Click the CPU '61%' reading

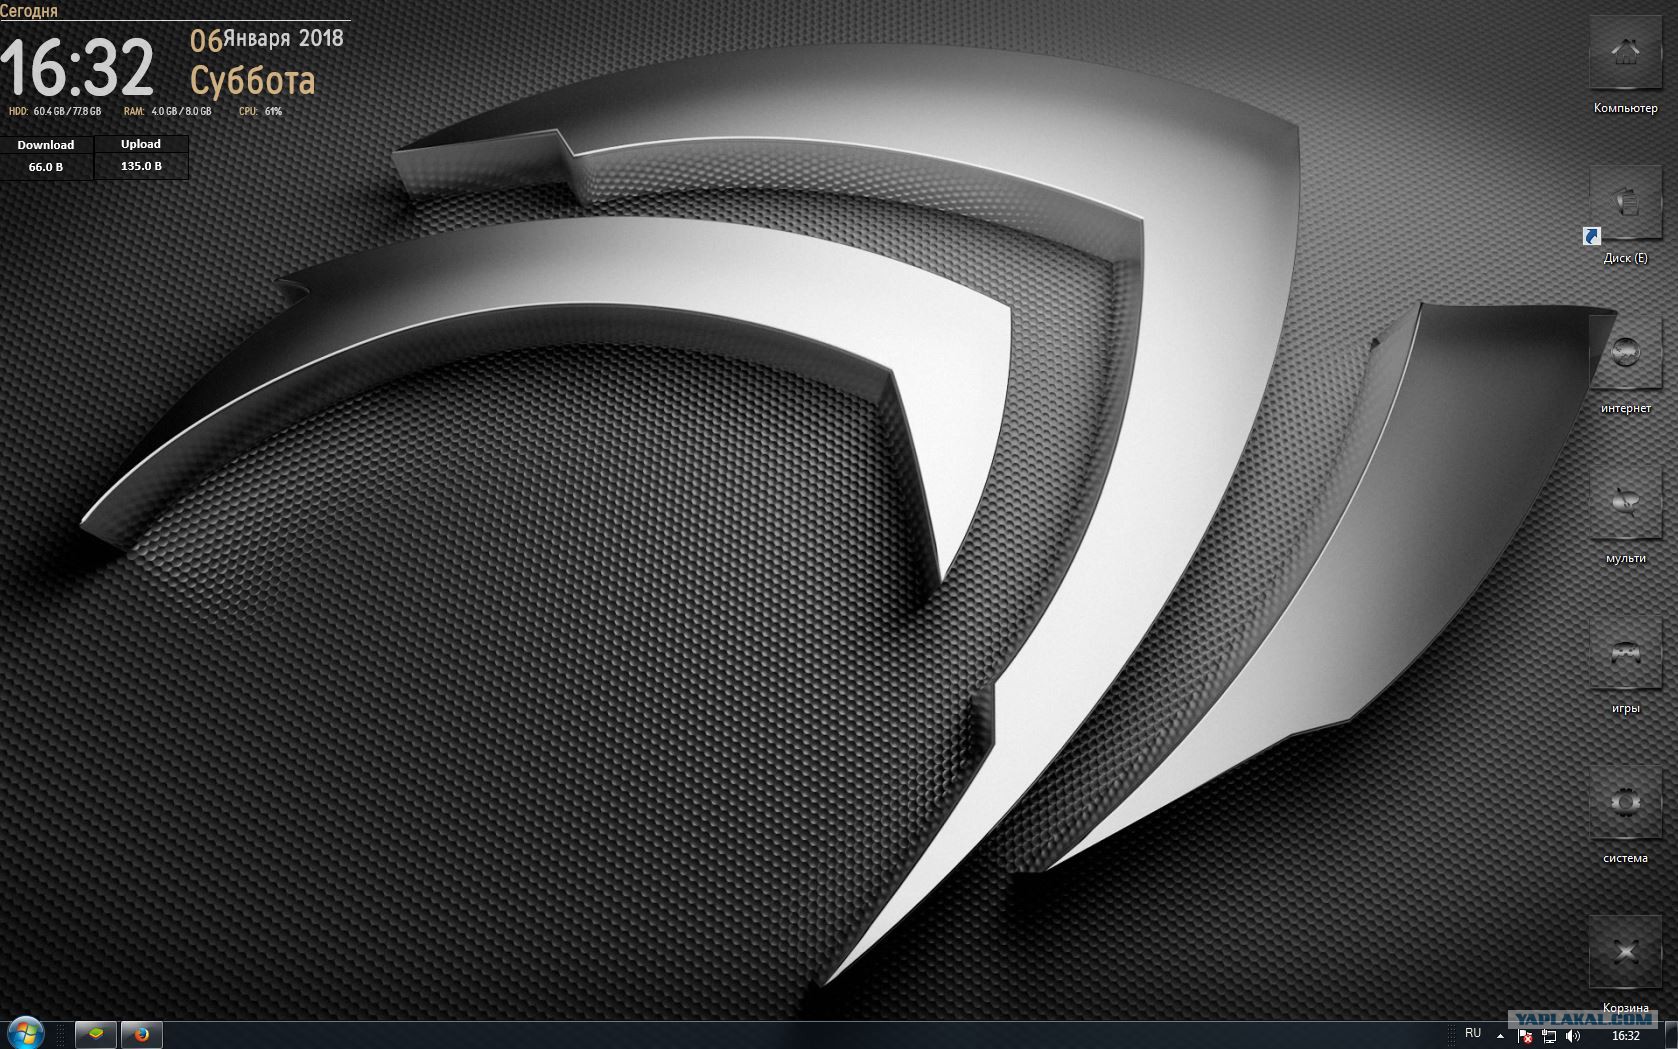click(x=273, y=111)
